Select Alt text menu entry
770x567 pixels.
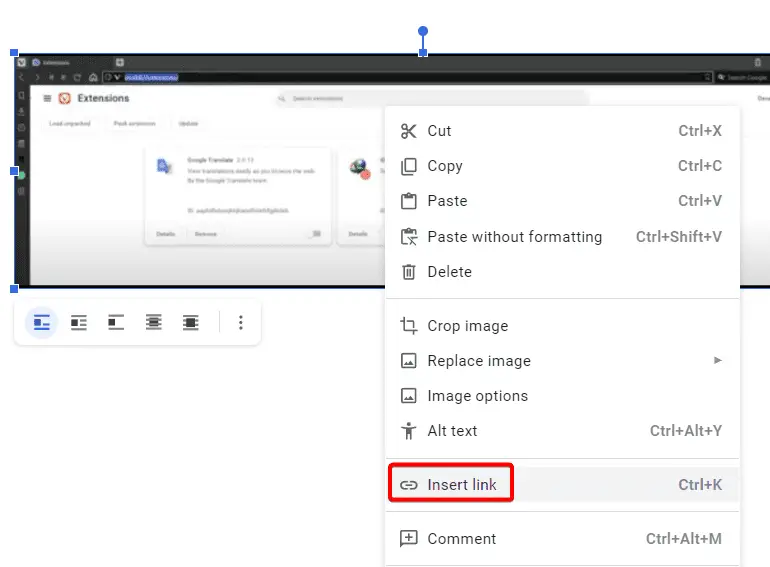tap(562, 431)
